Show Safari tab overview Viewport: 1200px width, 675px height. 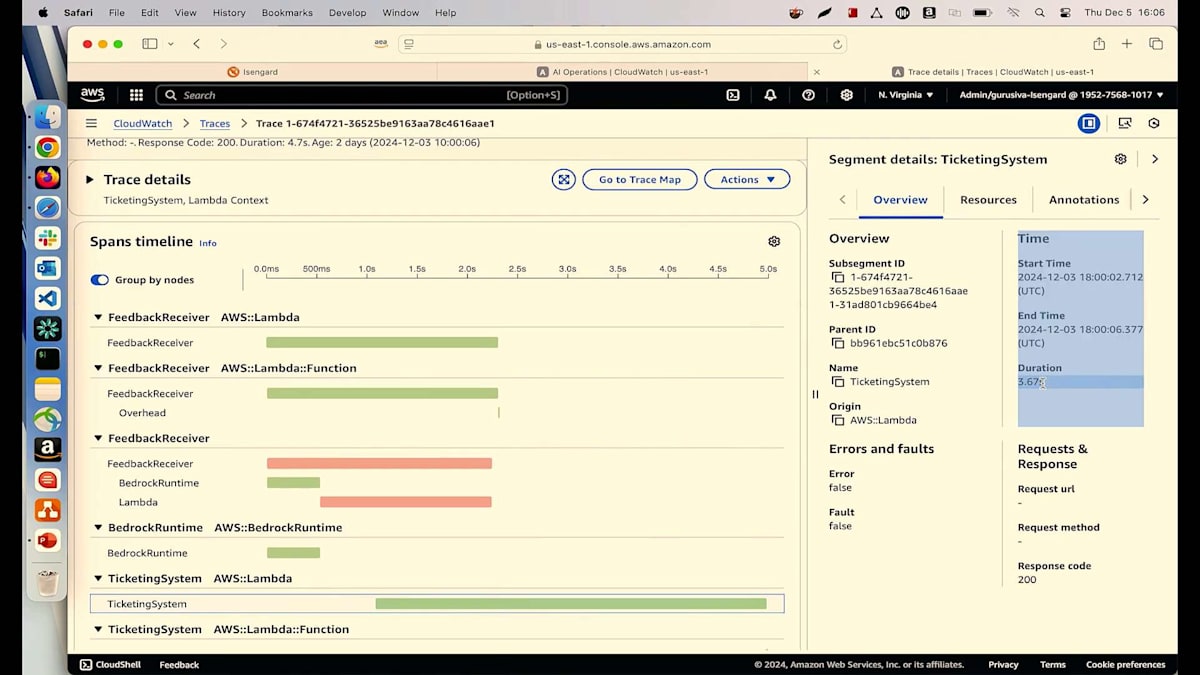[x=1156, y=44]
